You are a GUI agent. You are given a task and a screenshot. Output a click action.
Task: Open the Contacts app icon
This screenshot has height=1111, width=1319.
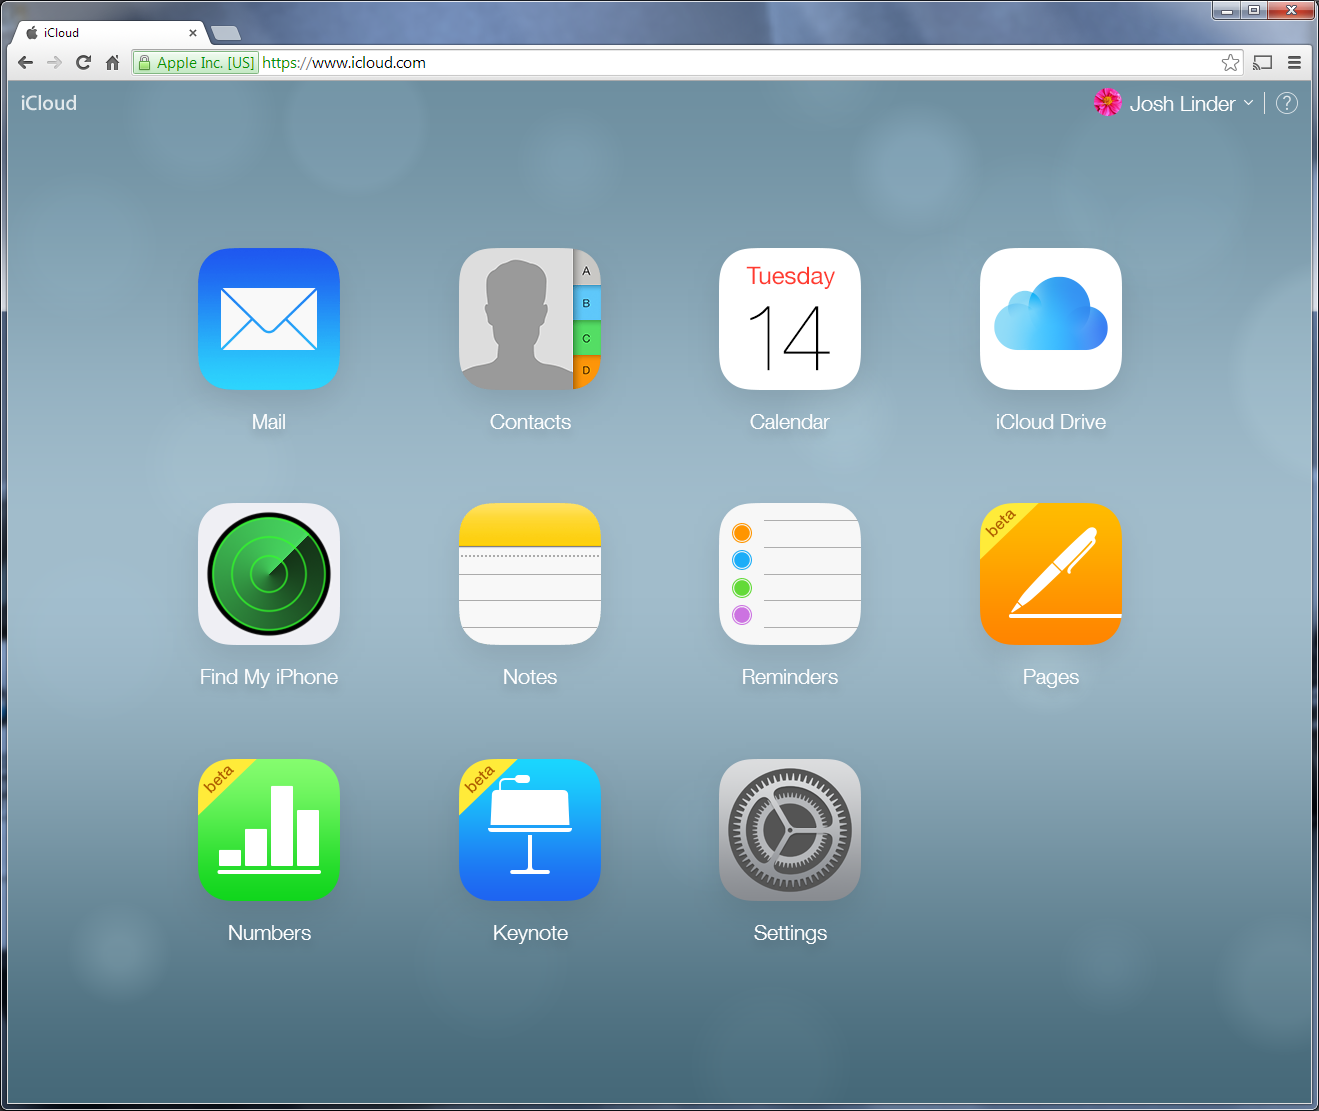530,319
